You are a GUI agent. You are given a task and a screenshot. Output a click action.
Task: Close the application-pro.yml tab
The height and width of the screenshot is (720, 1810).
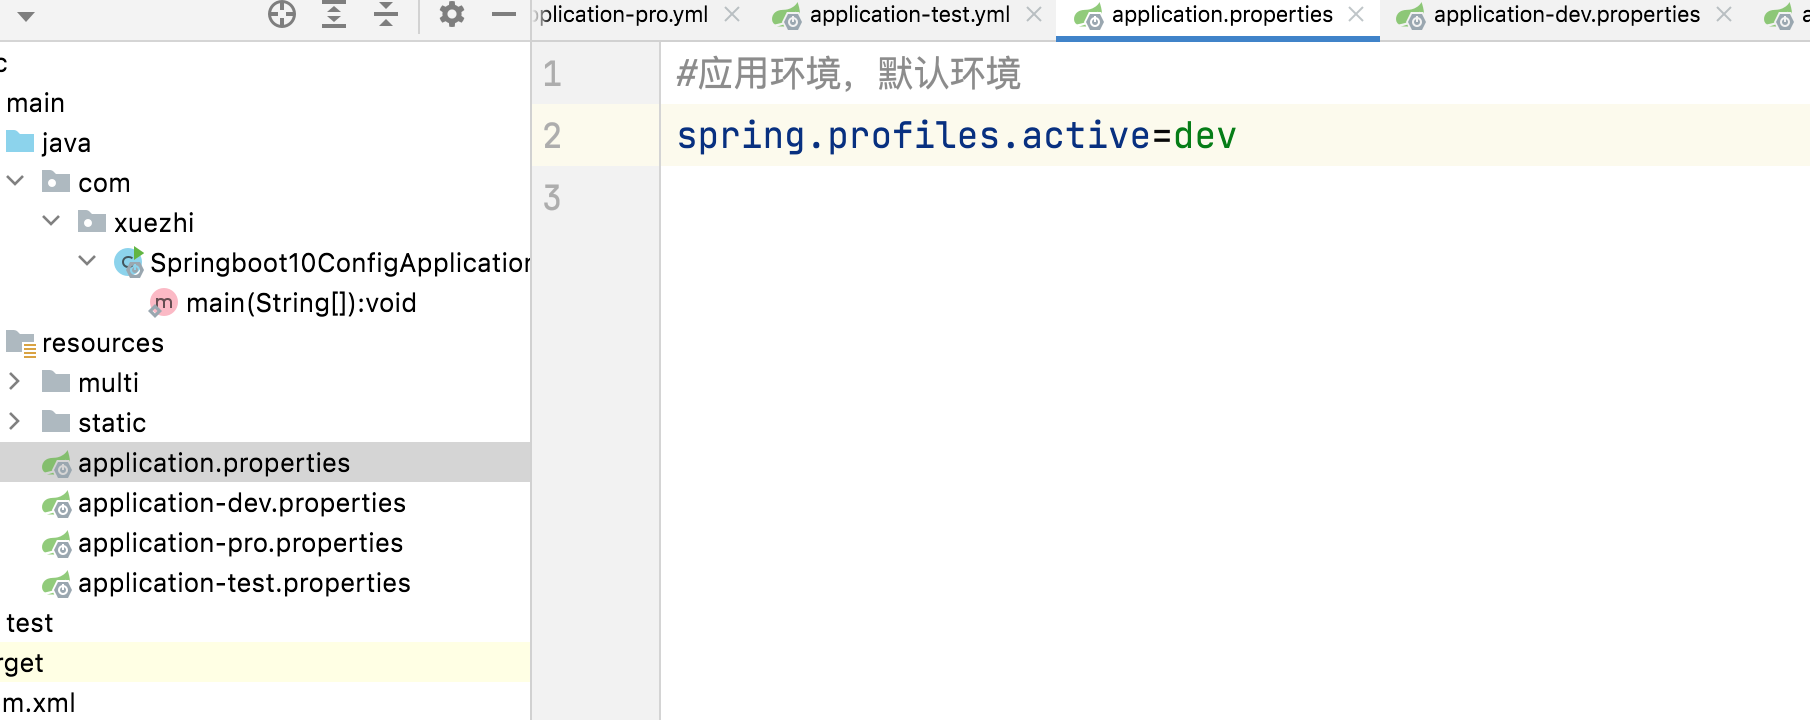732,14
